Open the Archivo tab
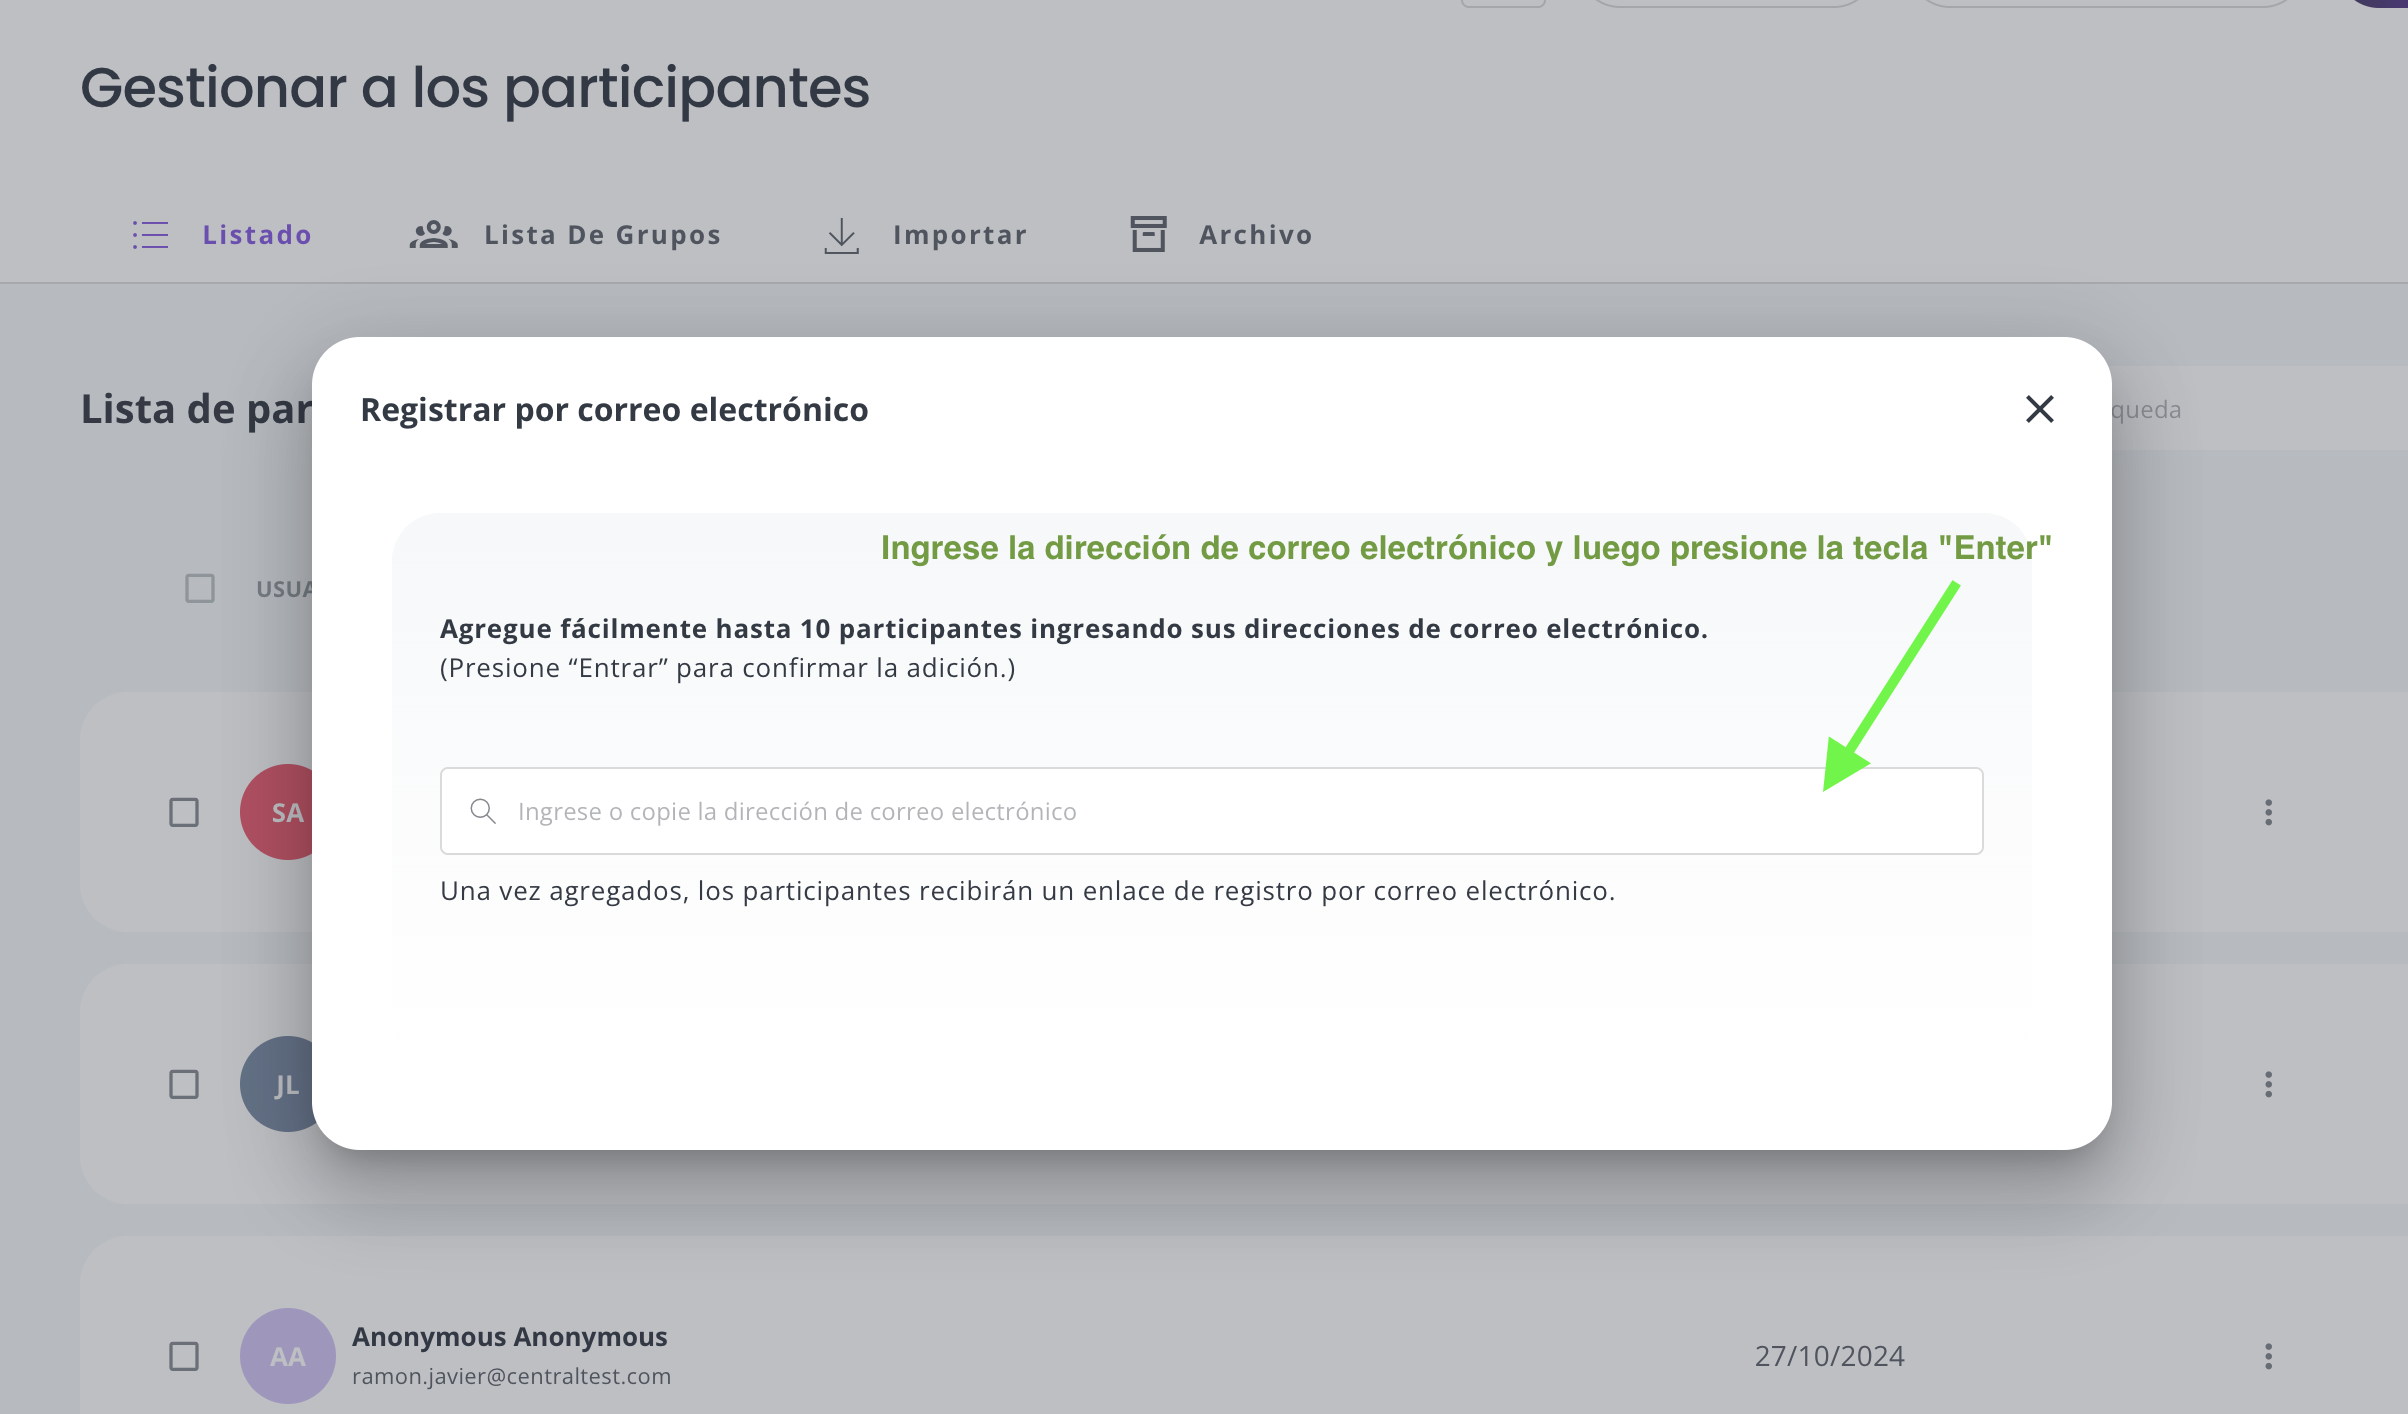Image resolution: width=2408 pixels, height=1414 pixels. pyautogui.click(x=1221, y=235)
